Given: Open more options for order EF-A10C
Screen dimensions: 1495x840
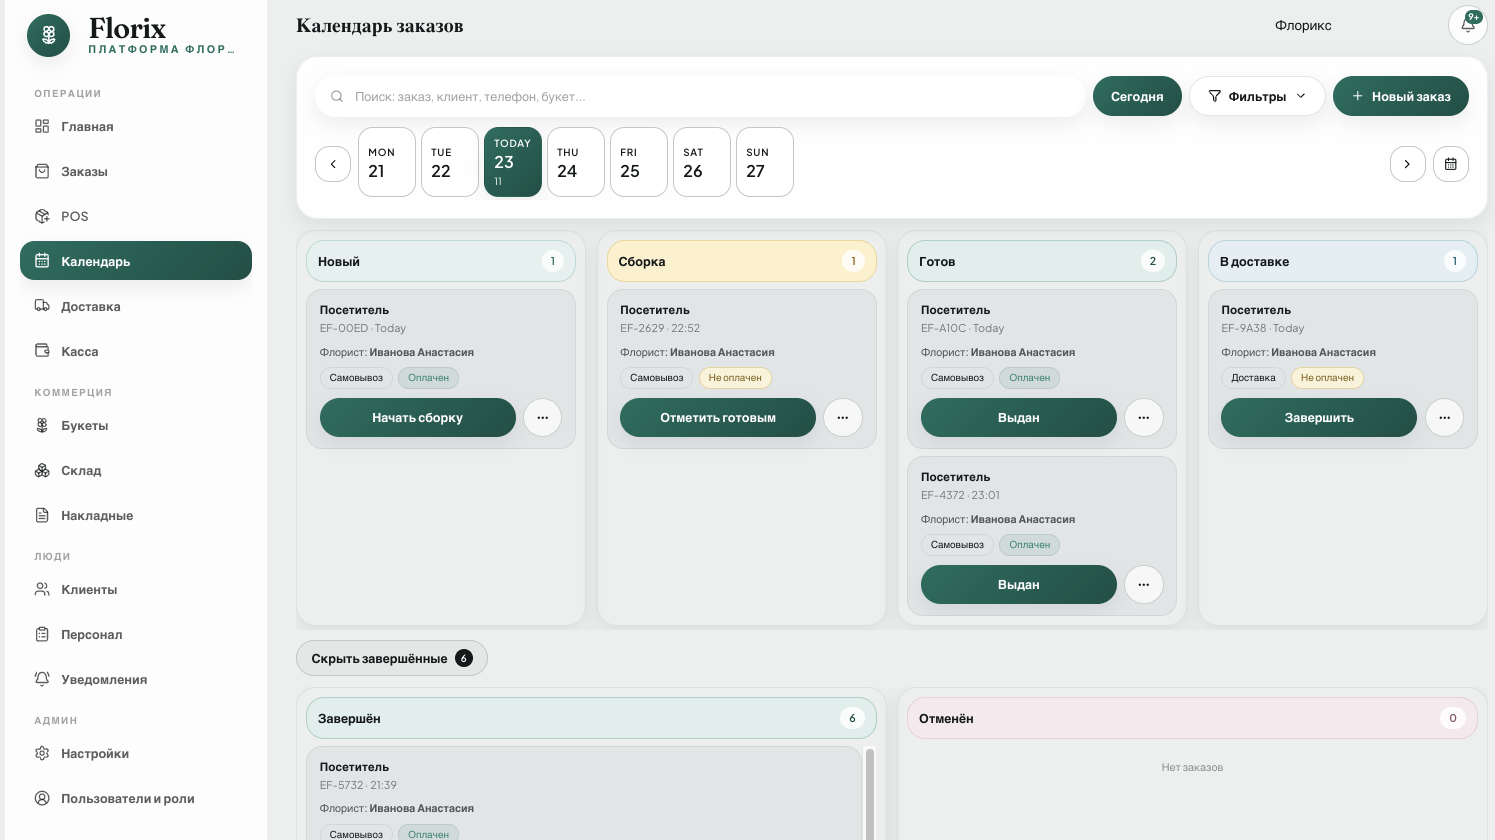Looking at the screenshot, I should [x=1144, y=418].
